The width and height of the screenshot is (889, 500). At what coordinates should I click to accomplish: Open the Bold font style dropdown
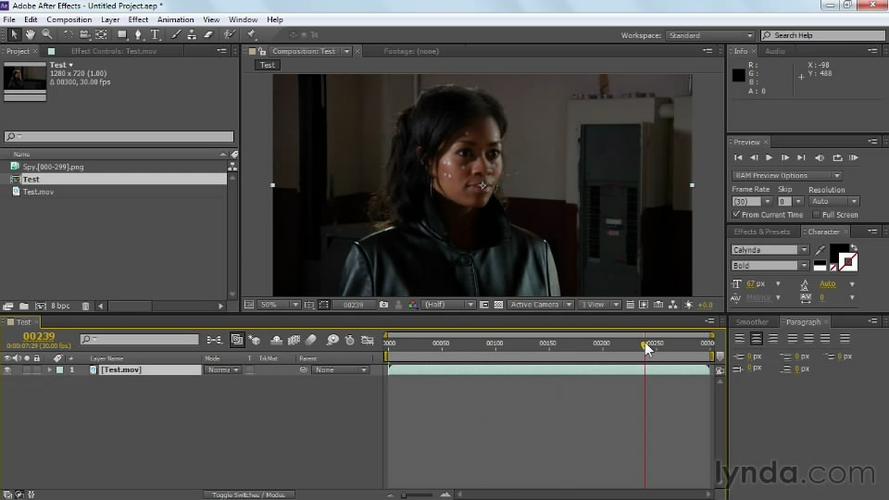coord(770,265)
